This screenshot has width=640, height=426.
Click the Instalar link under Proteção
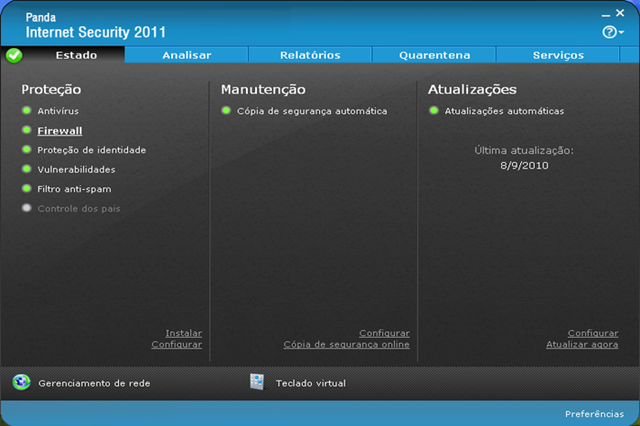point(184,333)
